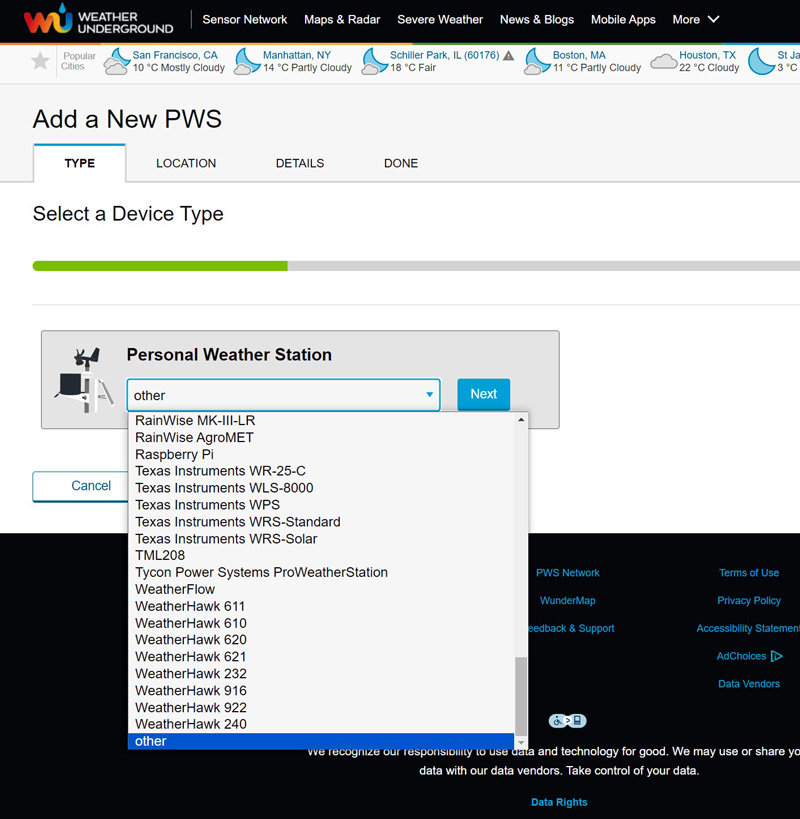Select Texas Instruments WR-25-C option
Viewport: 800px width, 819px height.
pos(321,471)
